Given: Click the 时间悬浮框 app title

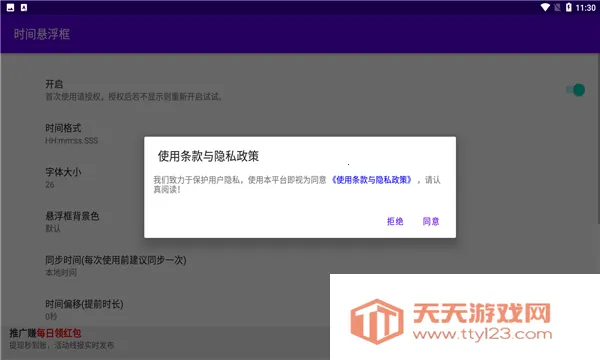Looking at the screenshot, I should [x=42, y=34].
